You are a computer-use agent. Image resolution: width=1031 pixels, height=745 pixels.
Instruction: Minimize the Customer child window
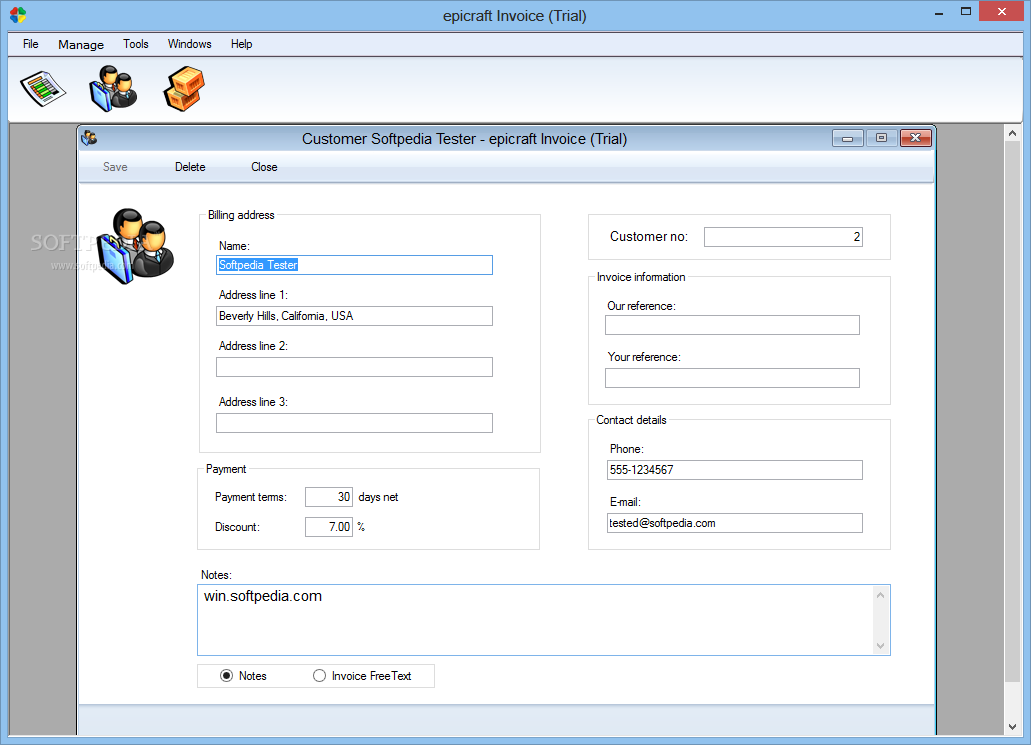click(x=848, y=138)
